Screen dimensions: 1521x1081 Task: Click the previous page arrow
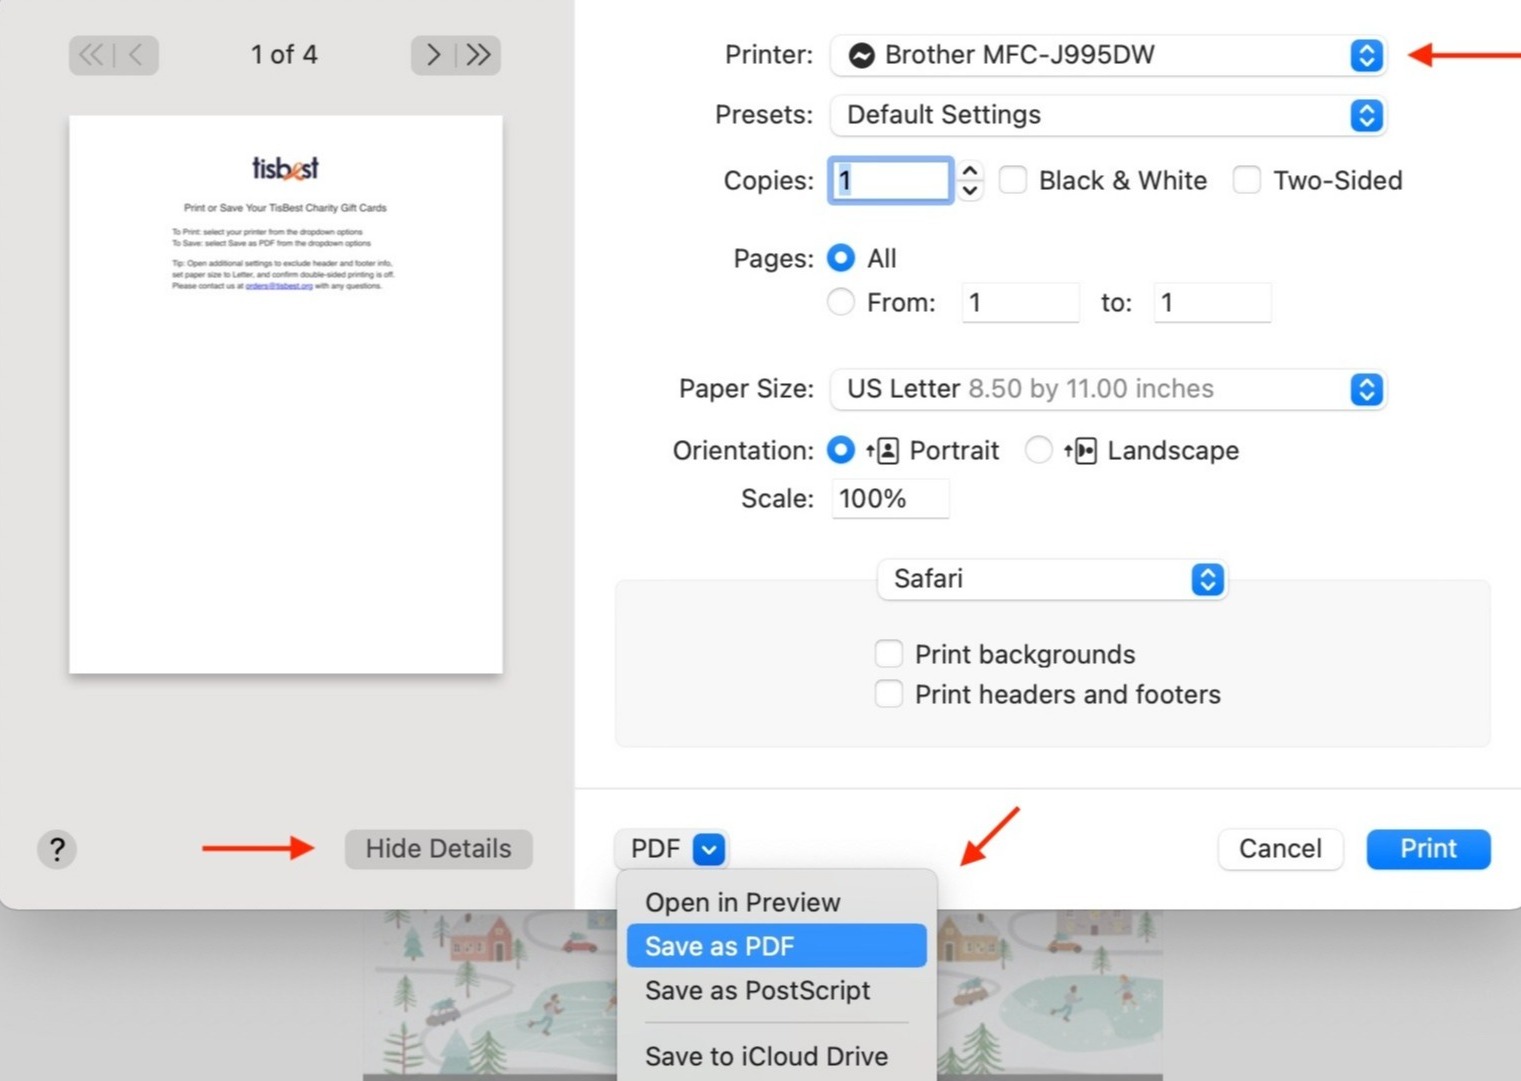132,55
